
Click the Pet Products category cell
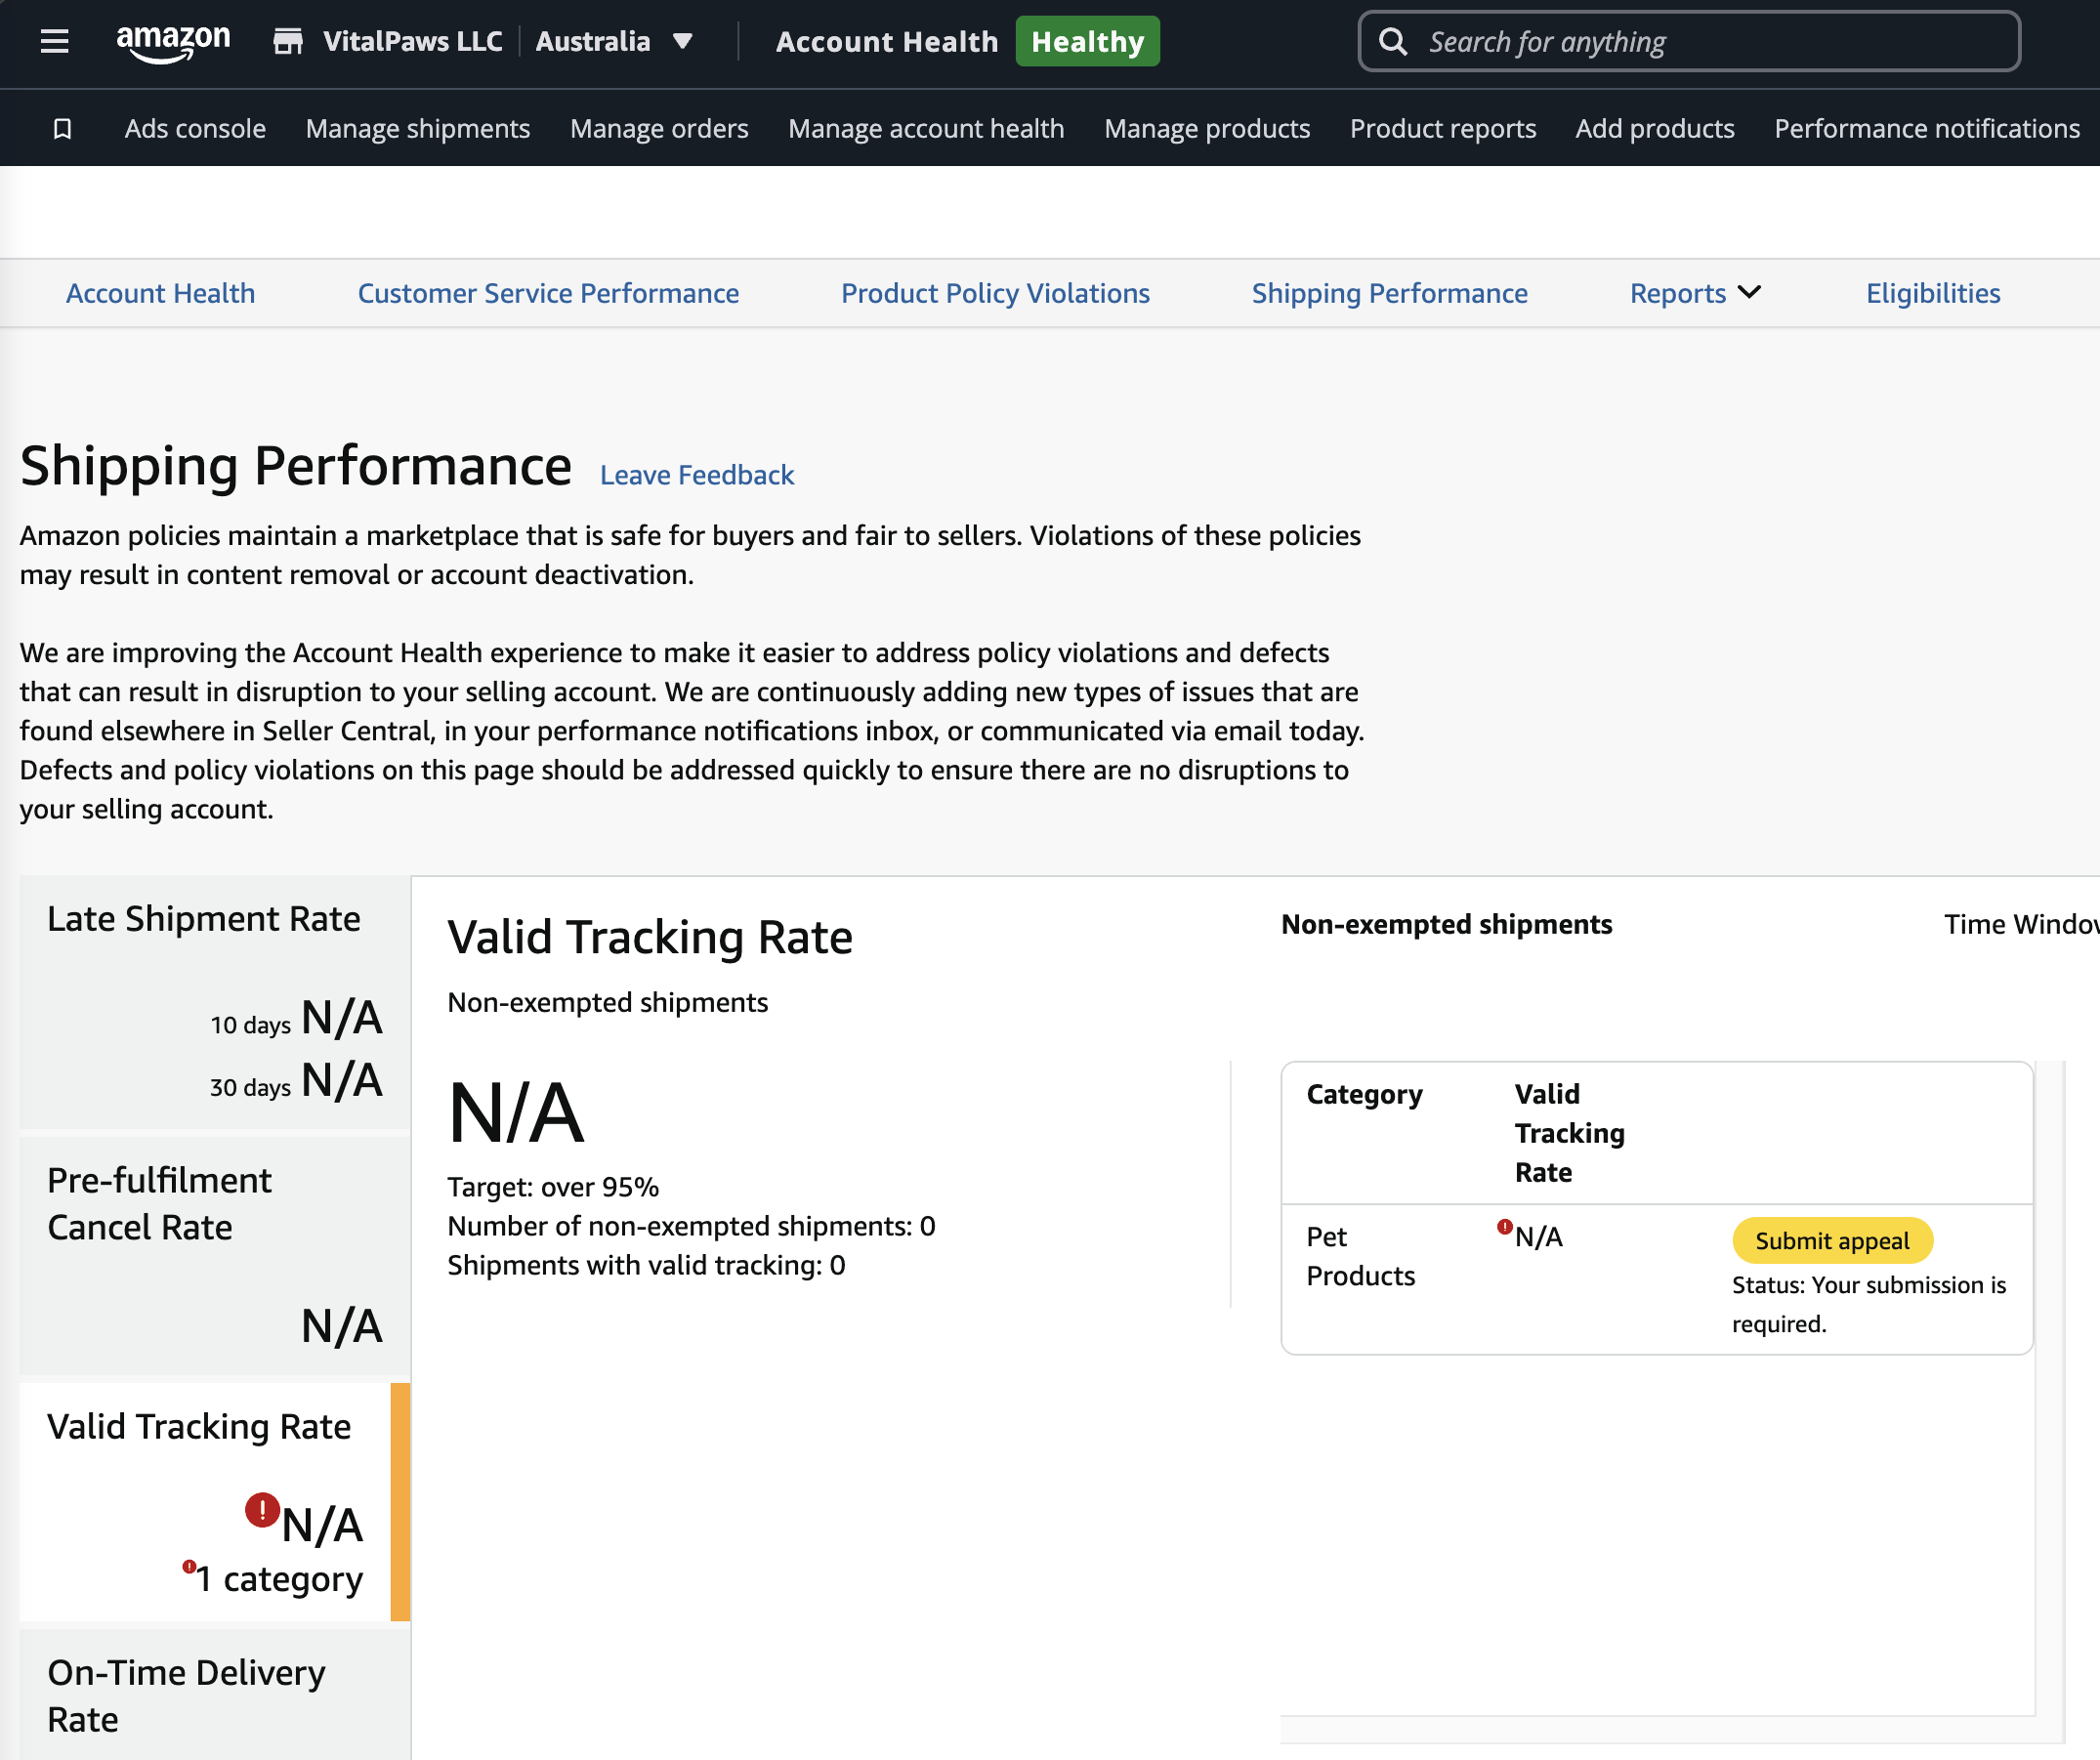click(x=1360, y=1256)
